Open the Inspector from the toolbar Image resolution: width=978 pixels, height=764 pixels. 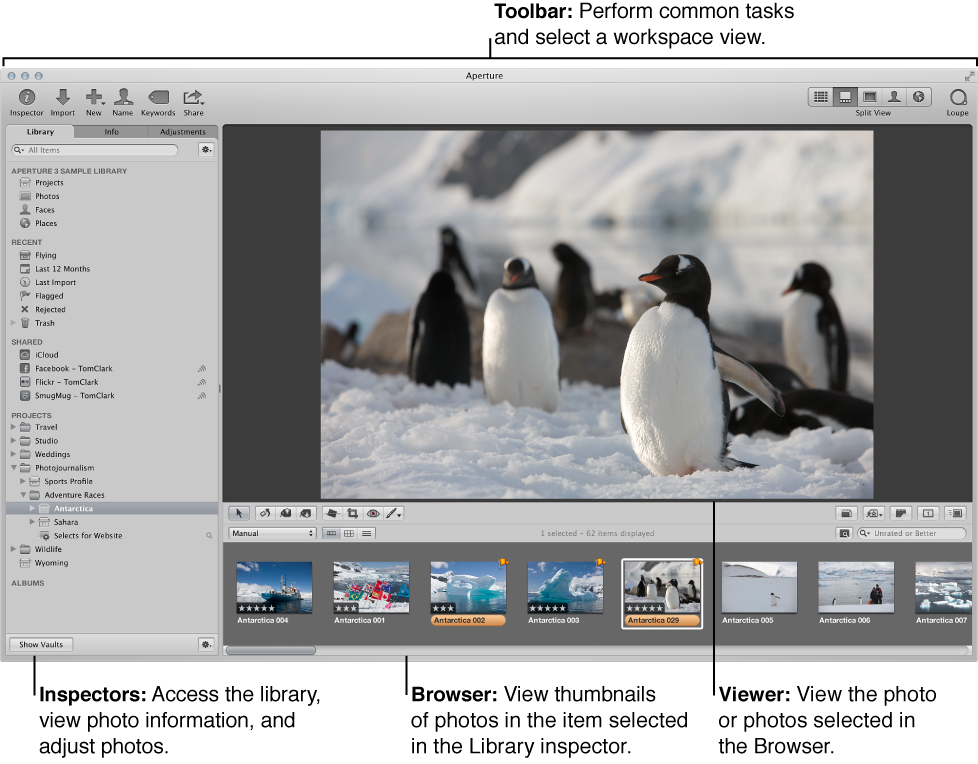click(x=27, y=97)
